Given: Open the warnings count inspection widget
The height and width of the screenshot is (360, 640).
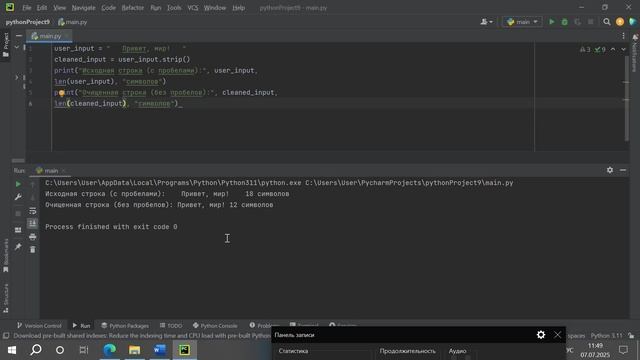Looking at the screenshot, I should pos(585,49).
